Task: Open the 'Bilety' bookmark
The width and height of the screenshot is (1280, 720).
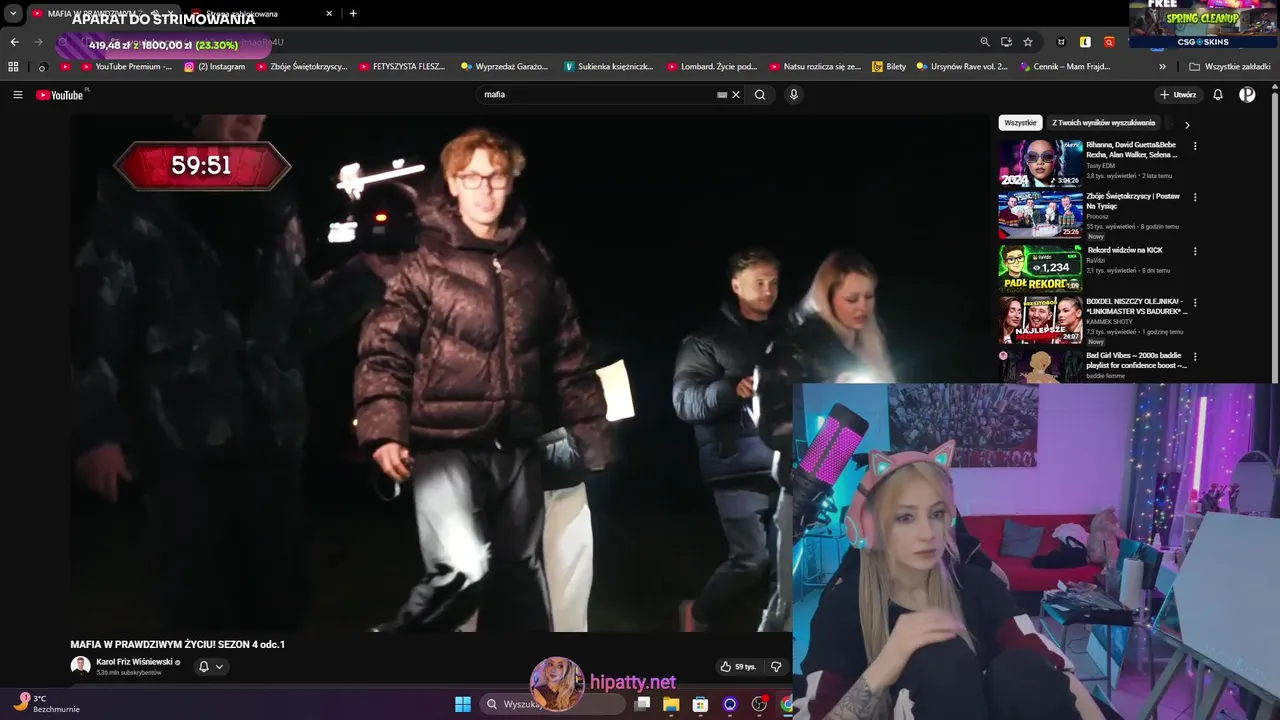Action: click(889, 67)
